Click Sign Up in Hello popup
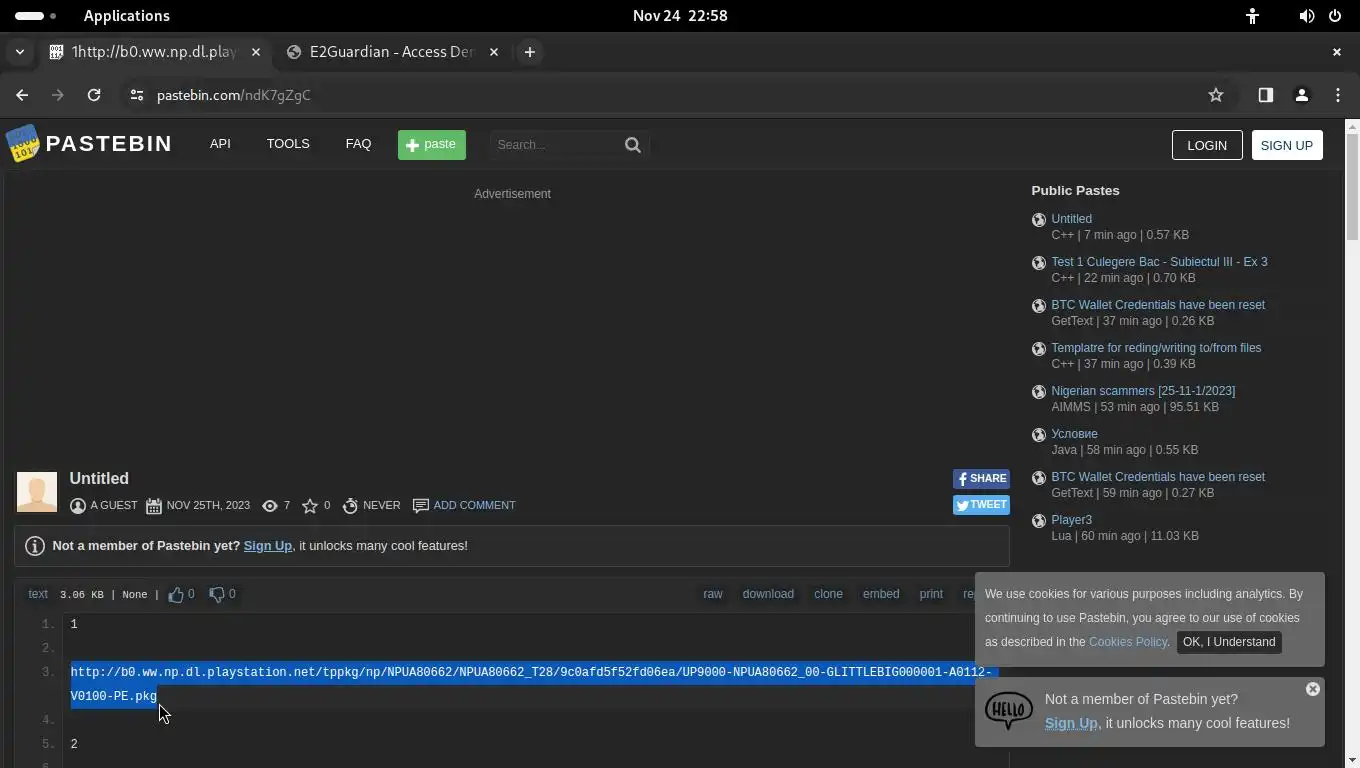 [x=1071, y=723]
